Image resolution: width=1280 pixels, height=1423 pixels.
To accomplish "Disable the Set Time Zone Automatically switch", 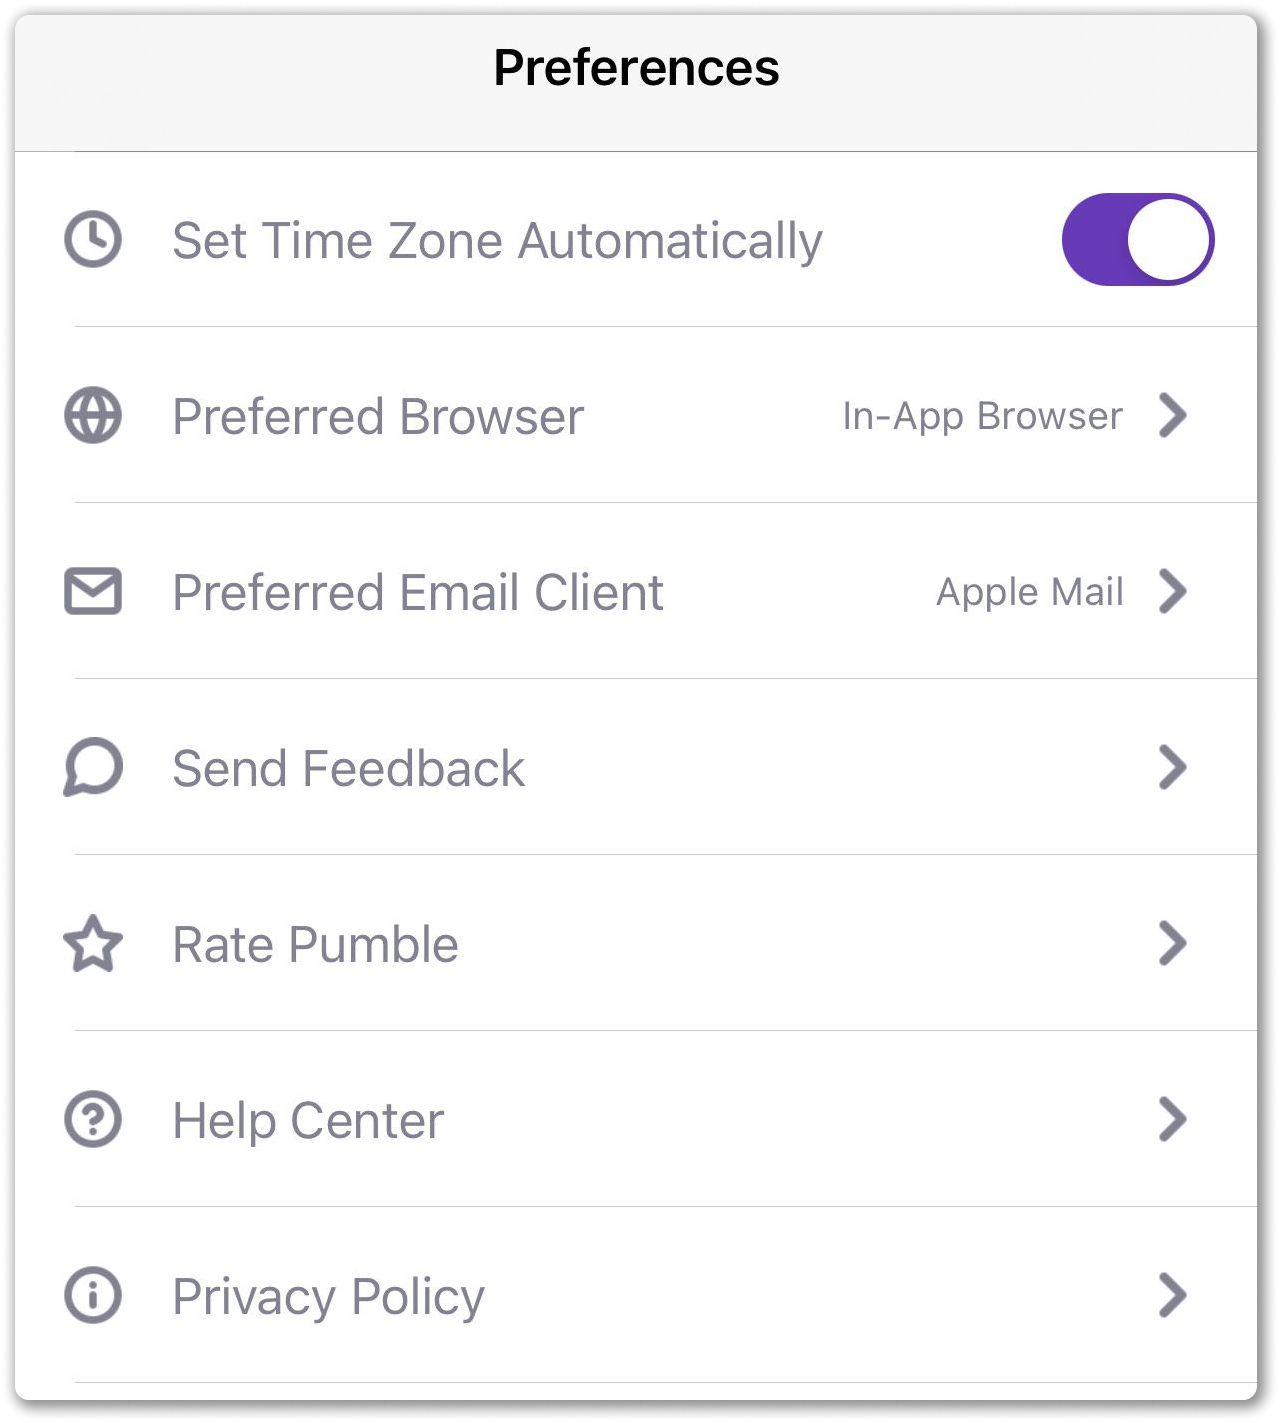I will click(1137, 240).
